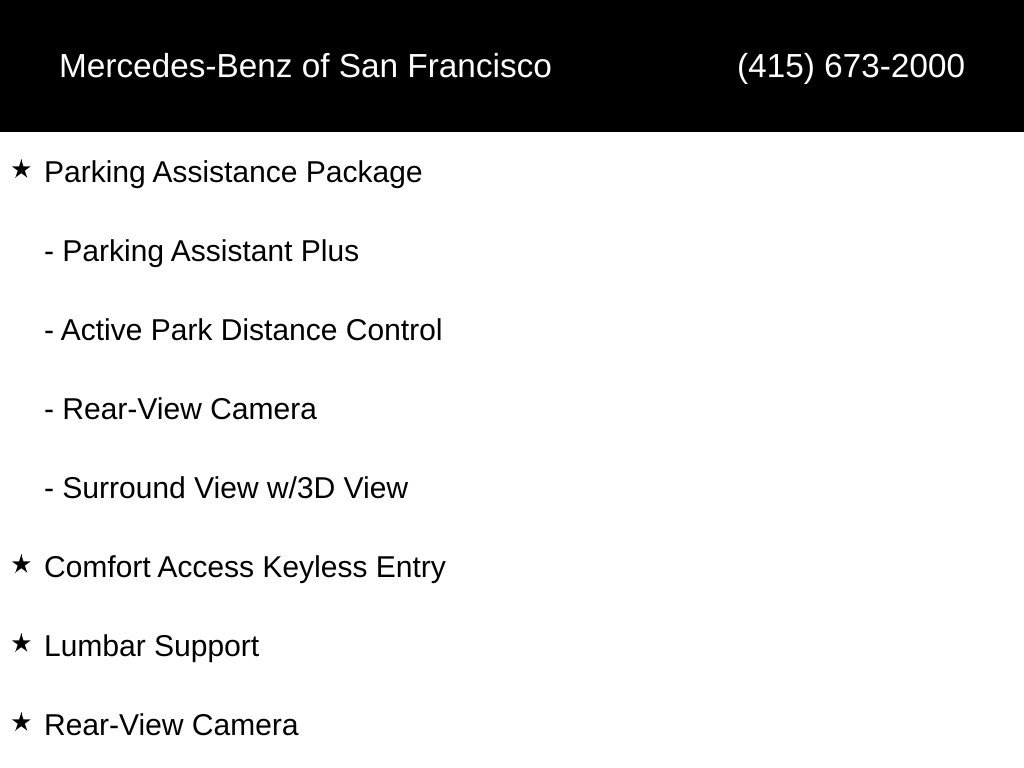Click the dash before Surround View w/3D View

[49, 490]
